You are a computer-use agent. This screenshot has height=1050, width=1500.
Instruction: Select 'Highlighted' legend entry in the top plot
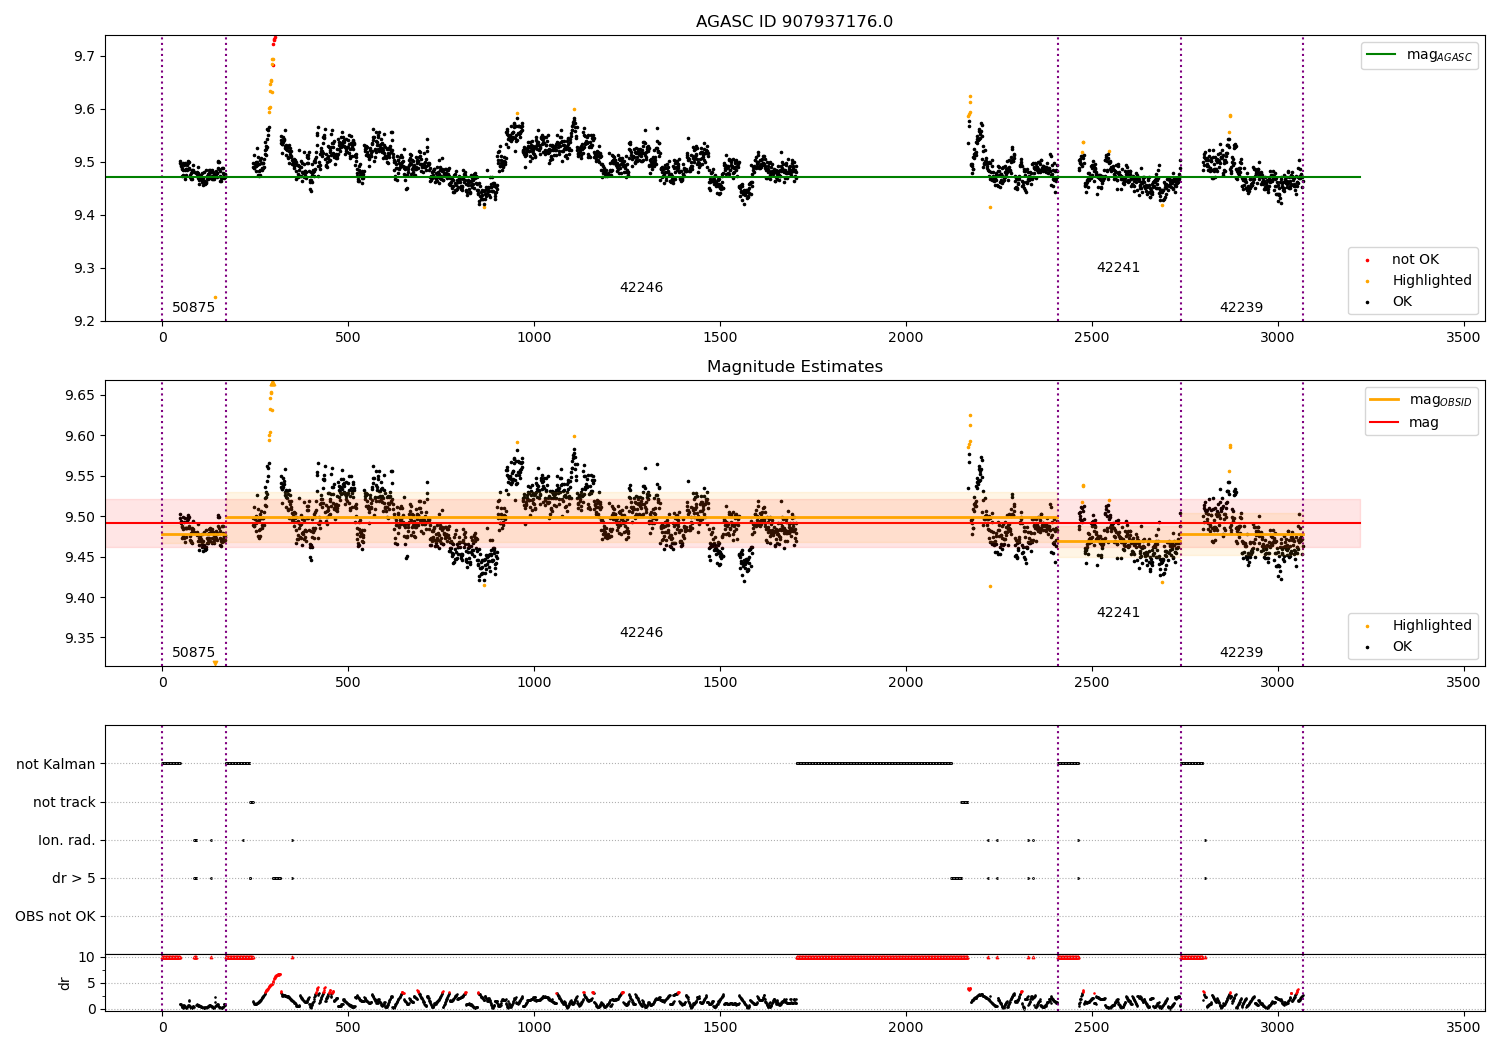coord(1432,281)
